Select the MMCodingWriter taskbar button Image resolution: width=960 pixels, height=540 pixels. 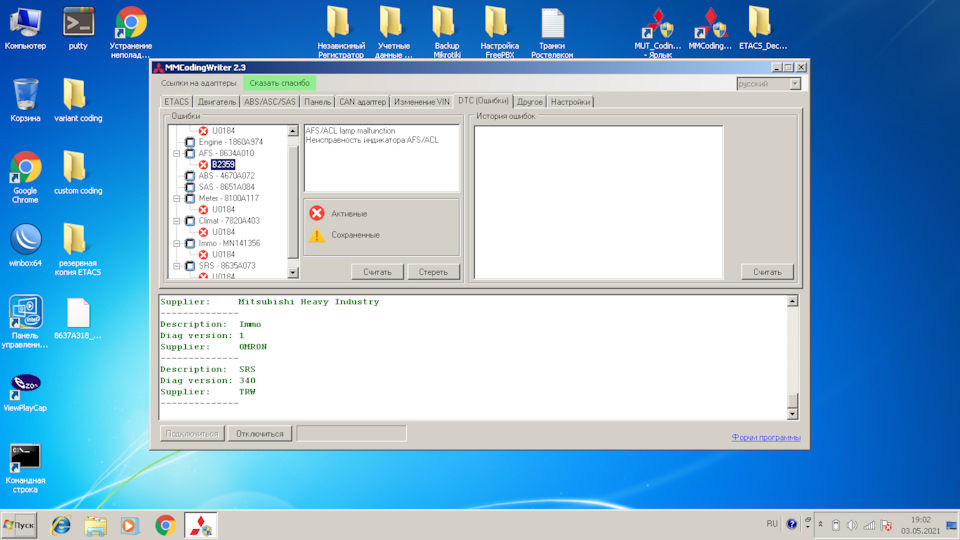point(200,525)
